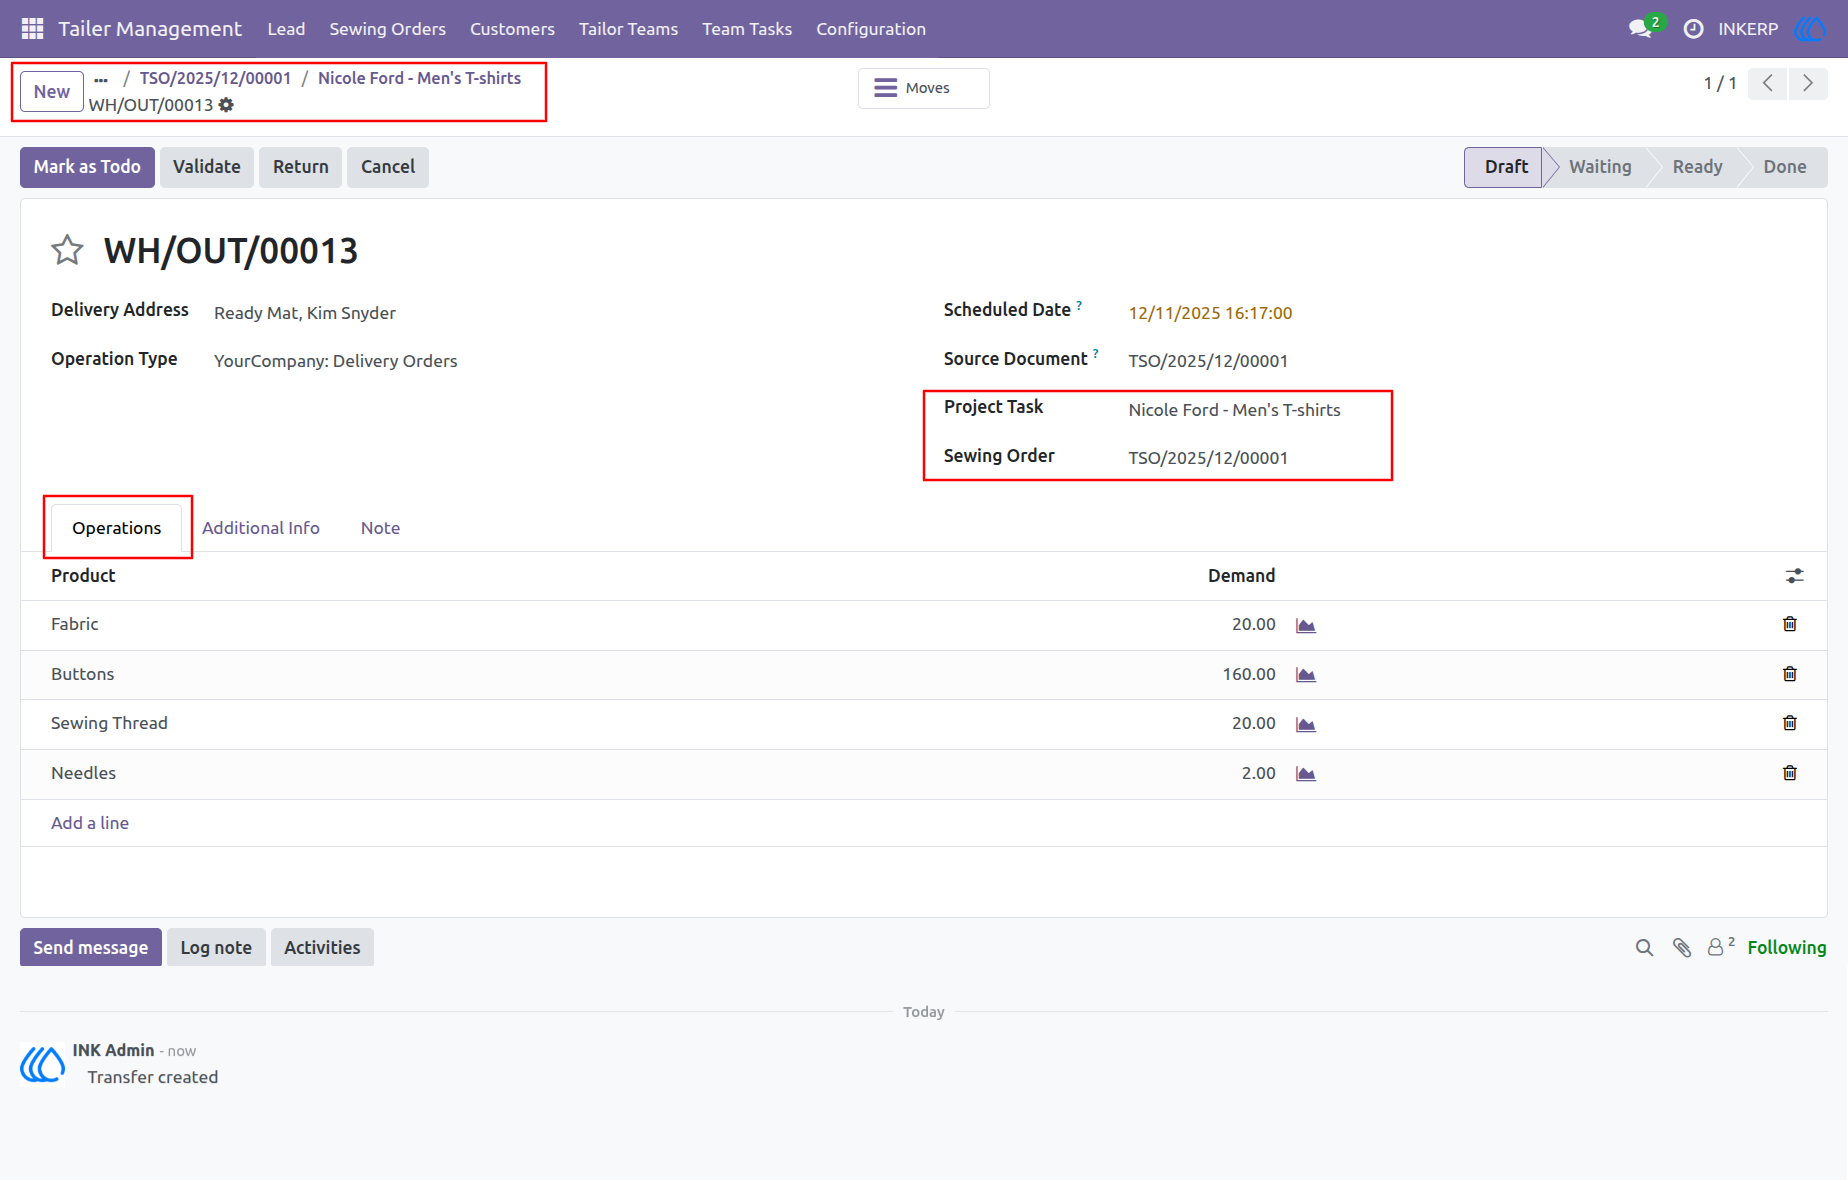
Task: Open the messages chat icon in top bar
Action: pos(1640,29)
